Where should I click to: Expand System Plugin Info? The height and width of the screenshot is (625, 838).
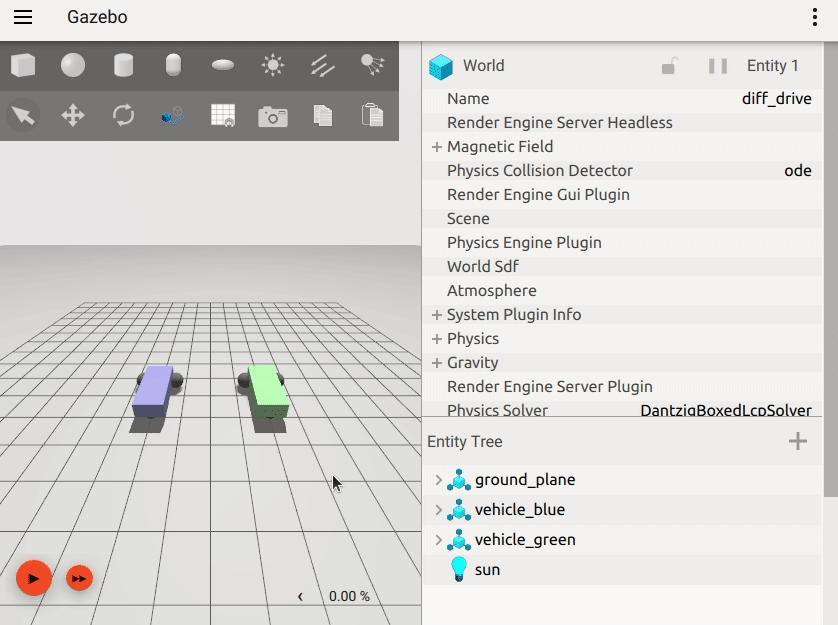[x=437, y=315]
